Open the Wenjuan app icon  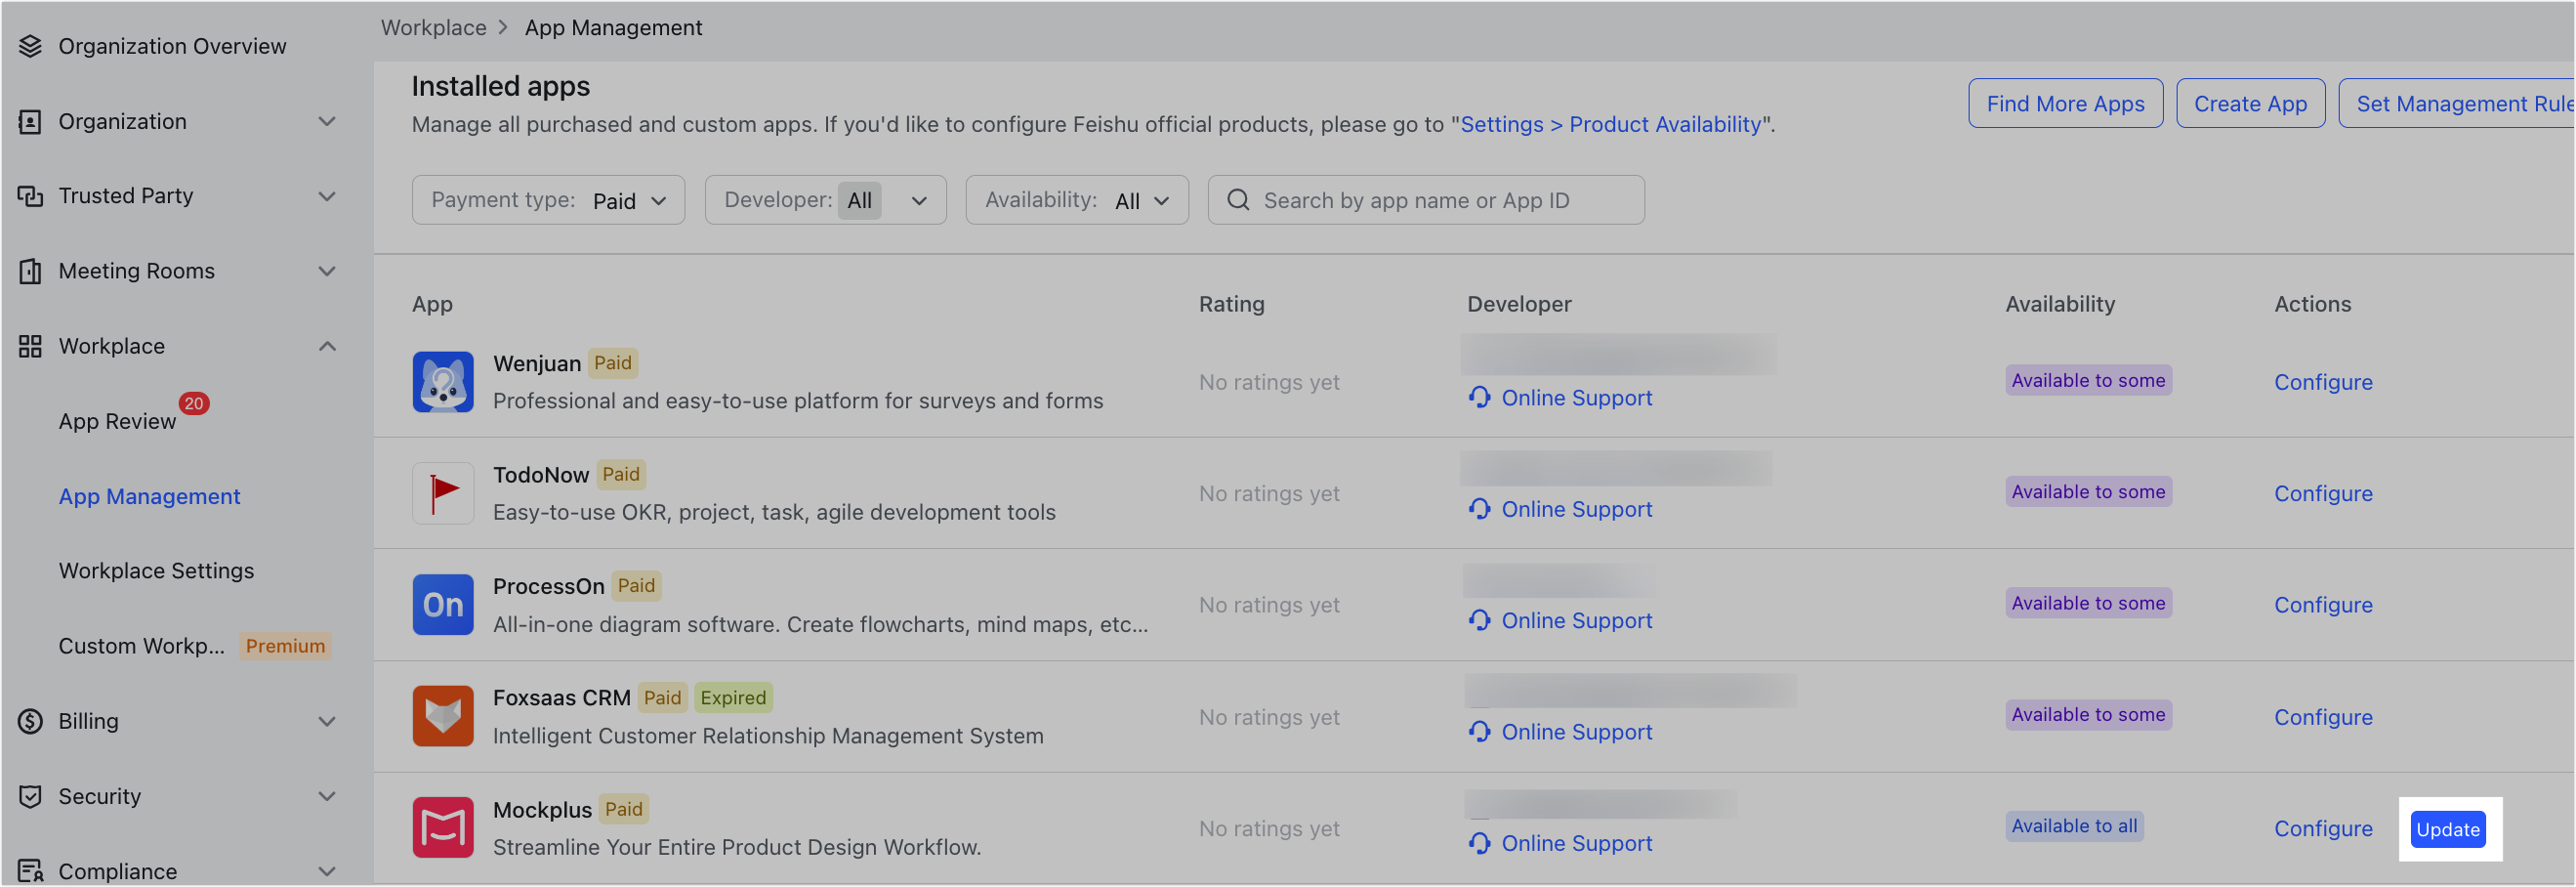tap(442, 381)
